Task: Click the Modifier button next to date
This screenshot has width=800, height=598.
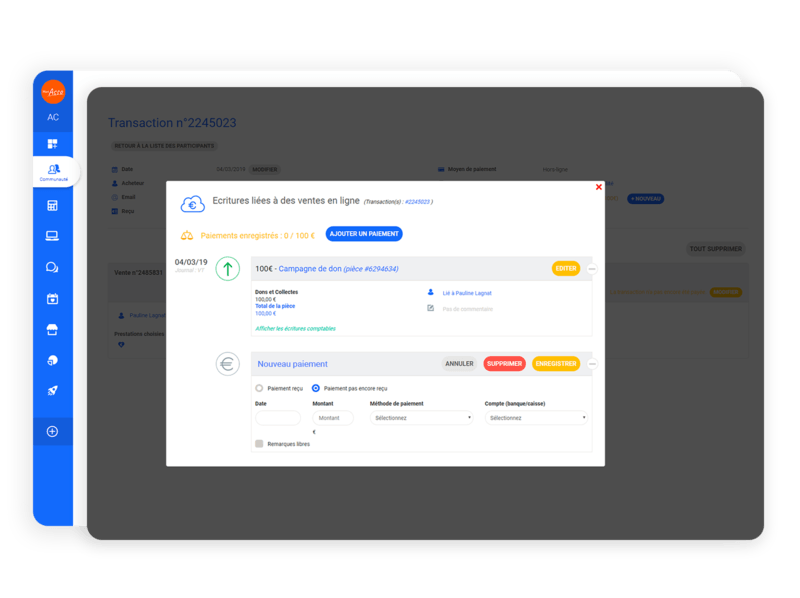Action: tap(265, 169)
